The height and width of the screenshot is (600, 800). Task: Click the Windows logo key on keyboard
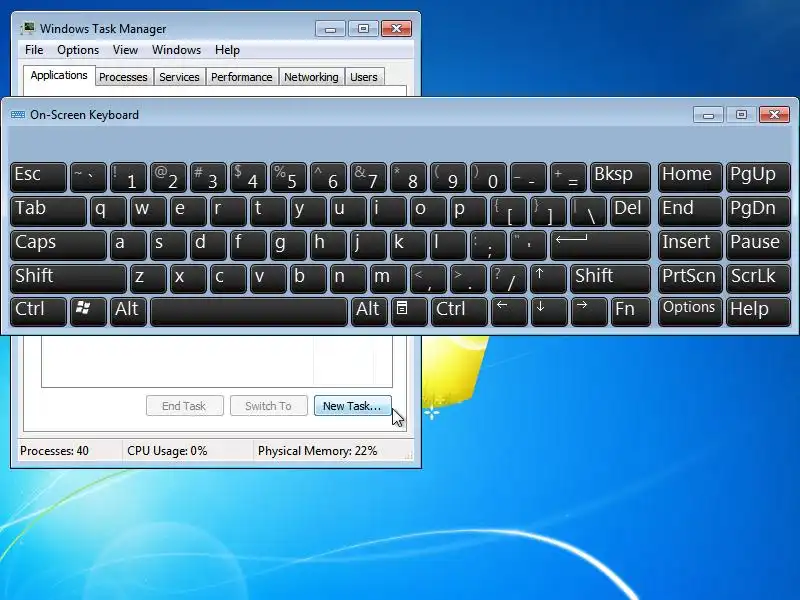point(88,311)
